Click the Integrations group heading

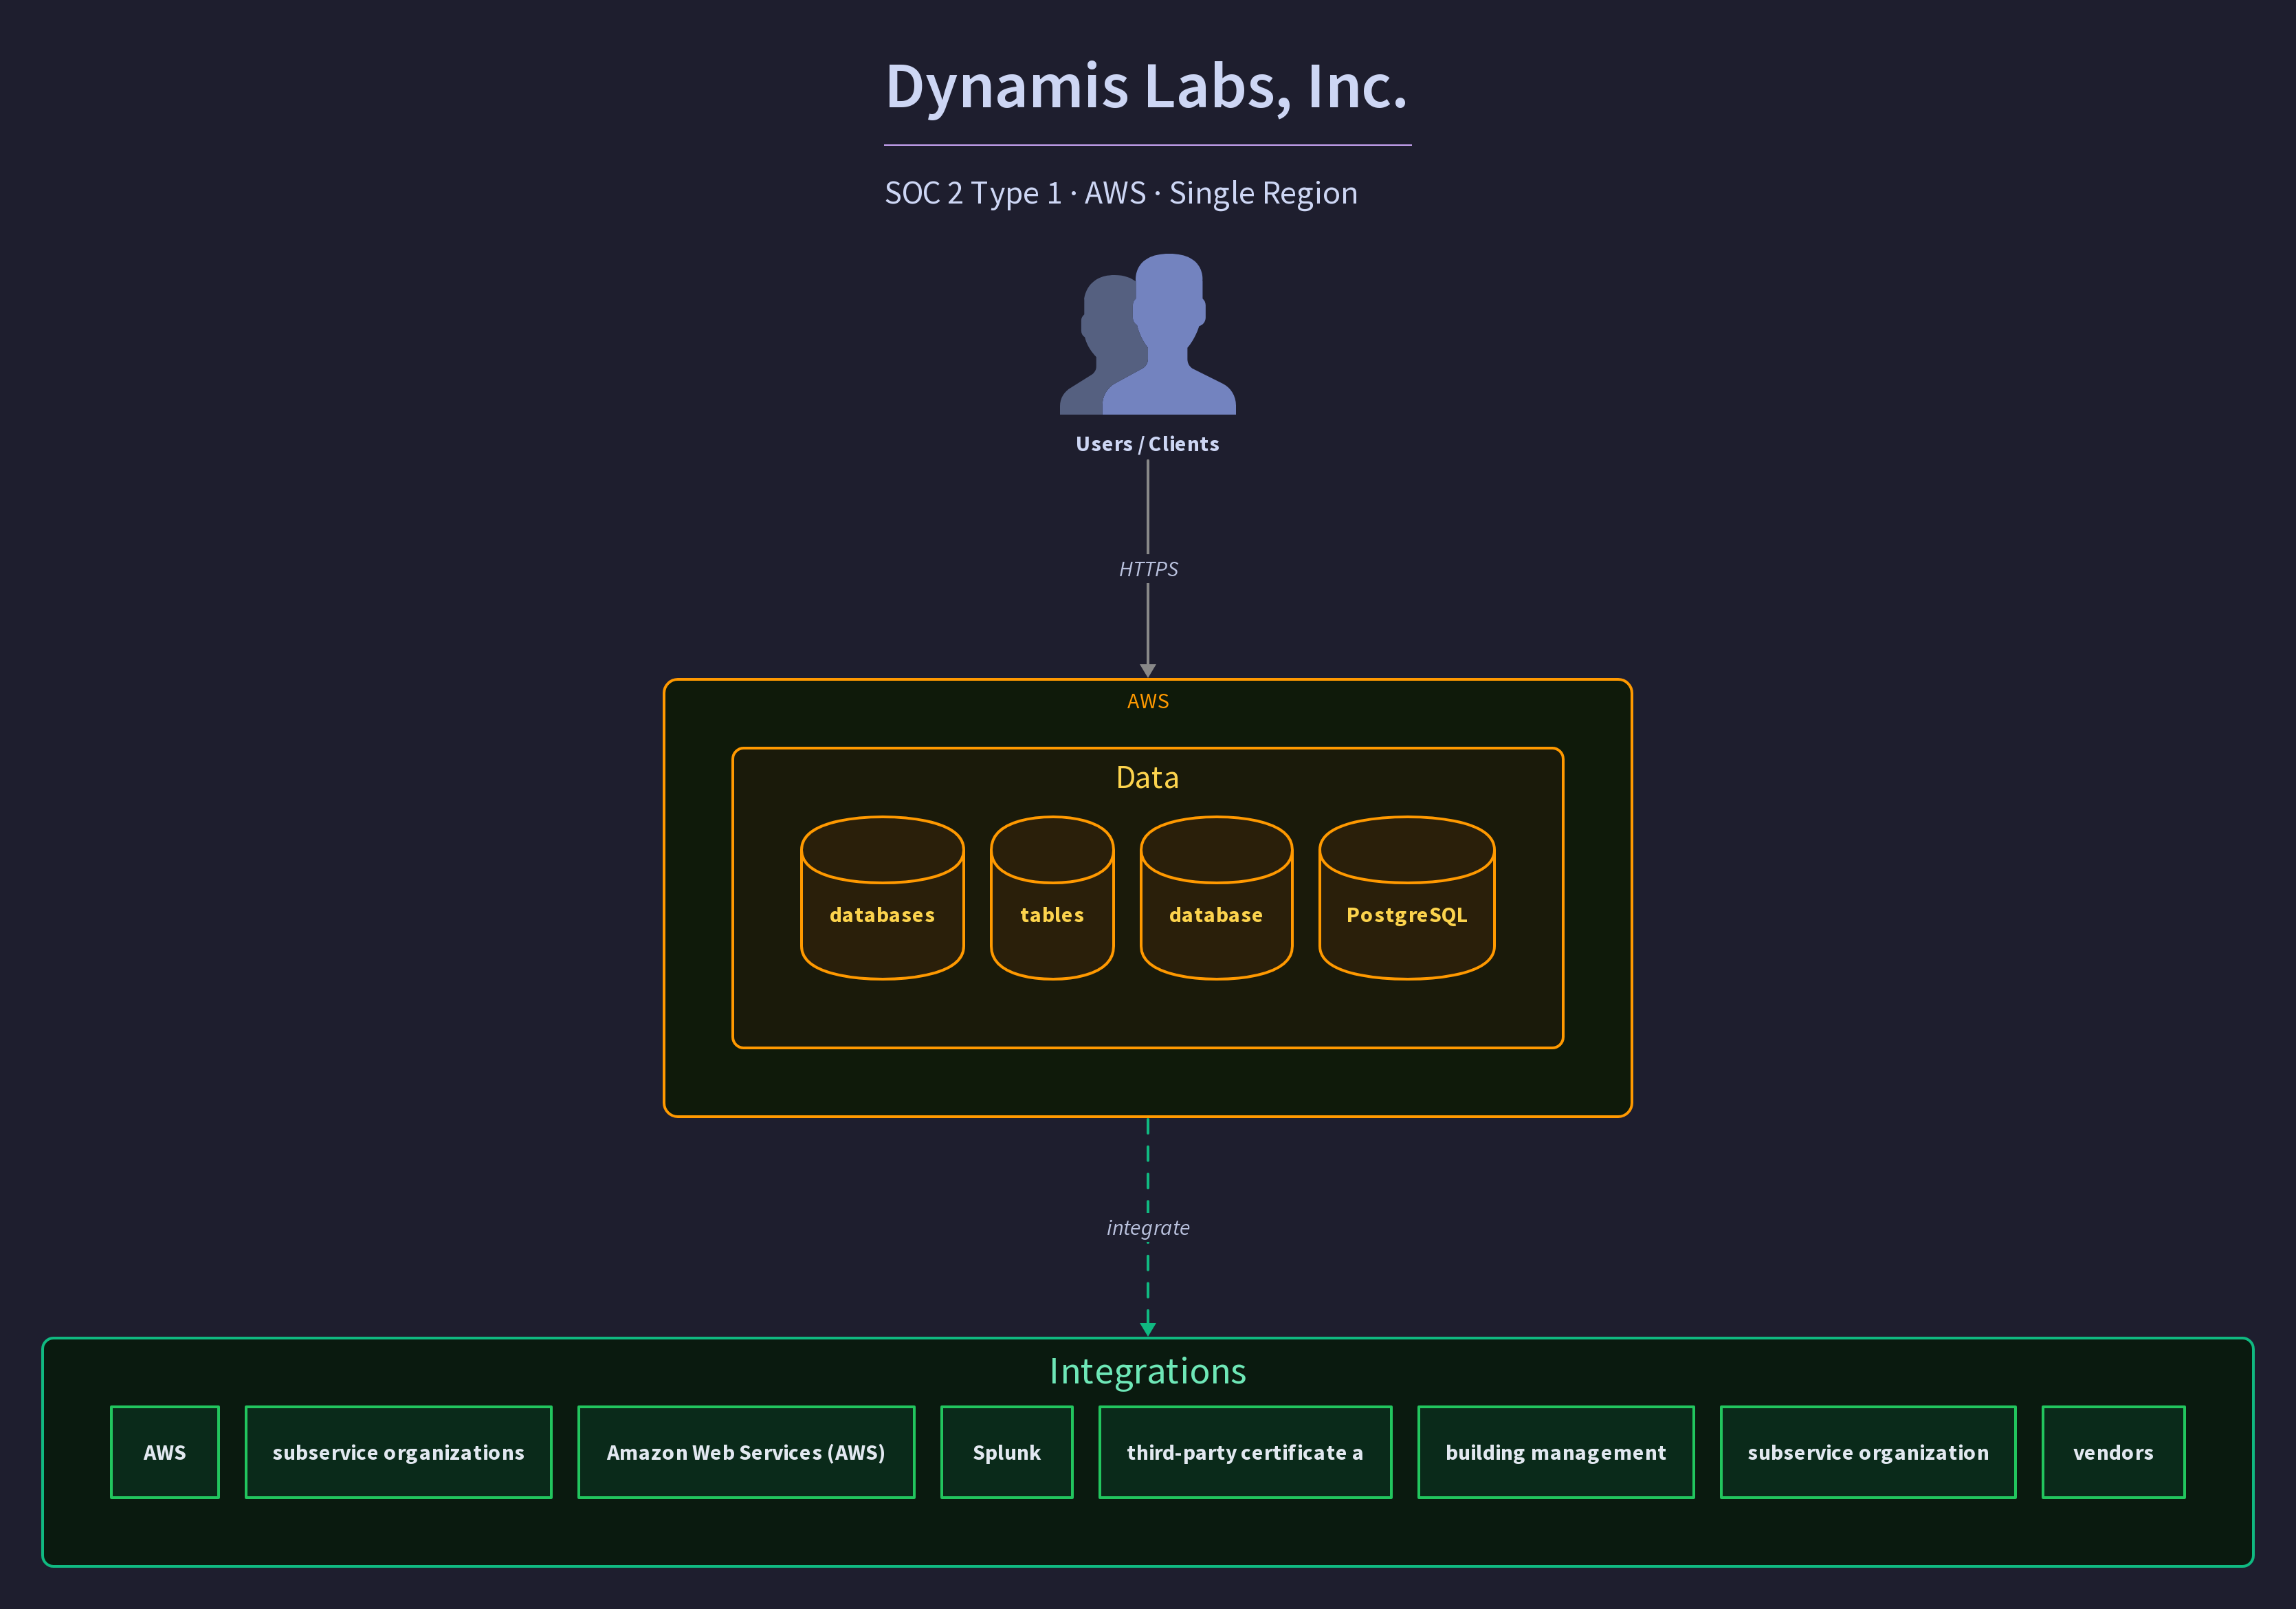pos(1148,1371)
